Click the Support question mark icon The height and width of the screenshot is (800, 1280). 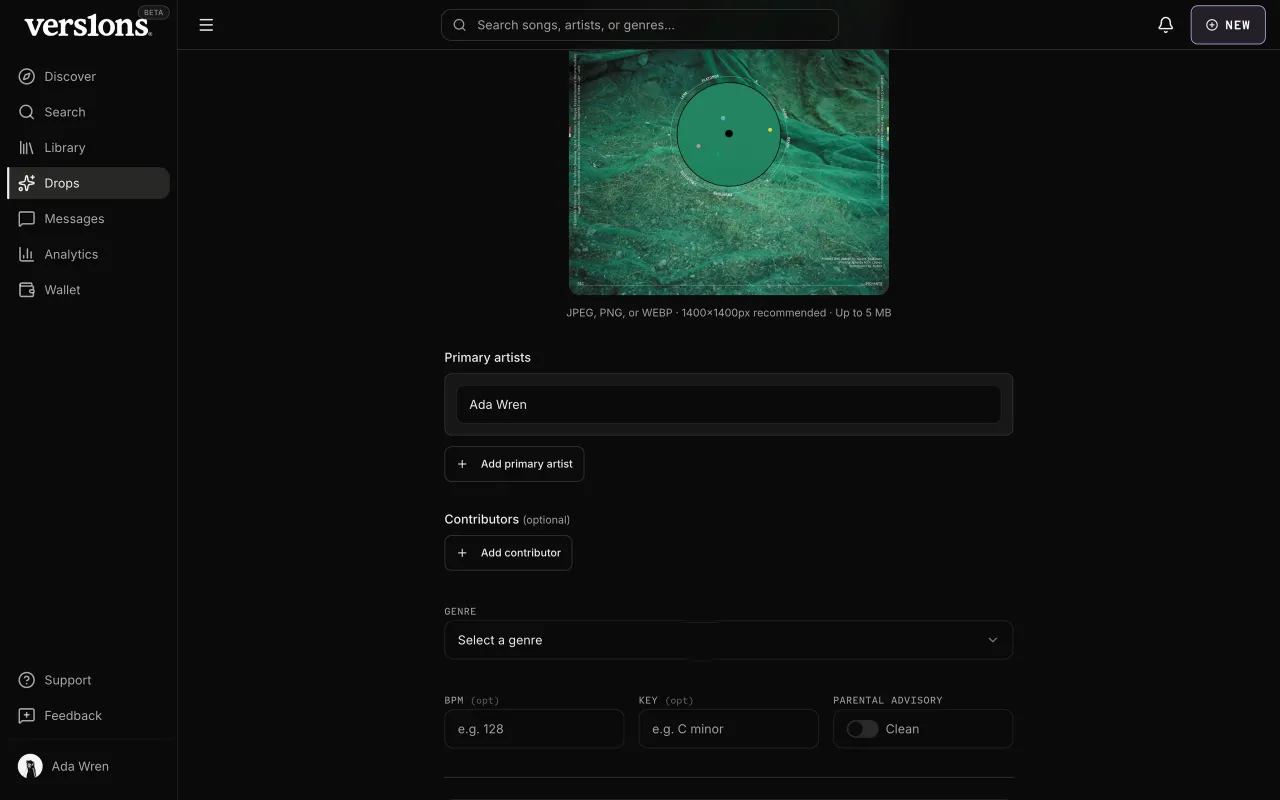point(27,680)
